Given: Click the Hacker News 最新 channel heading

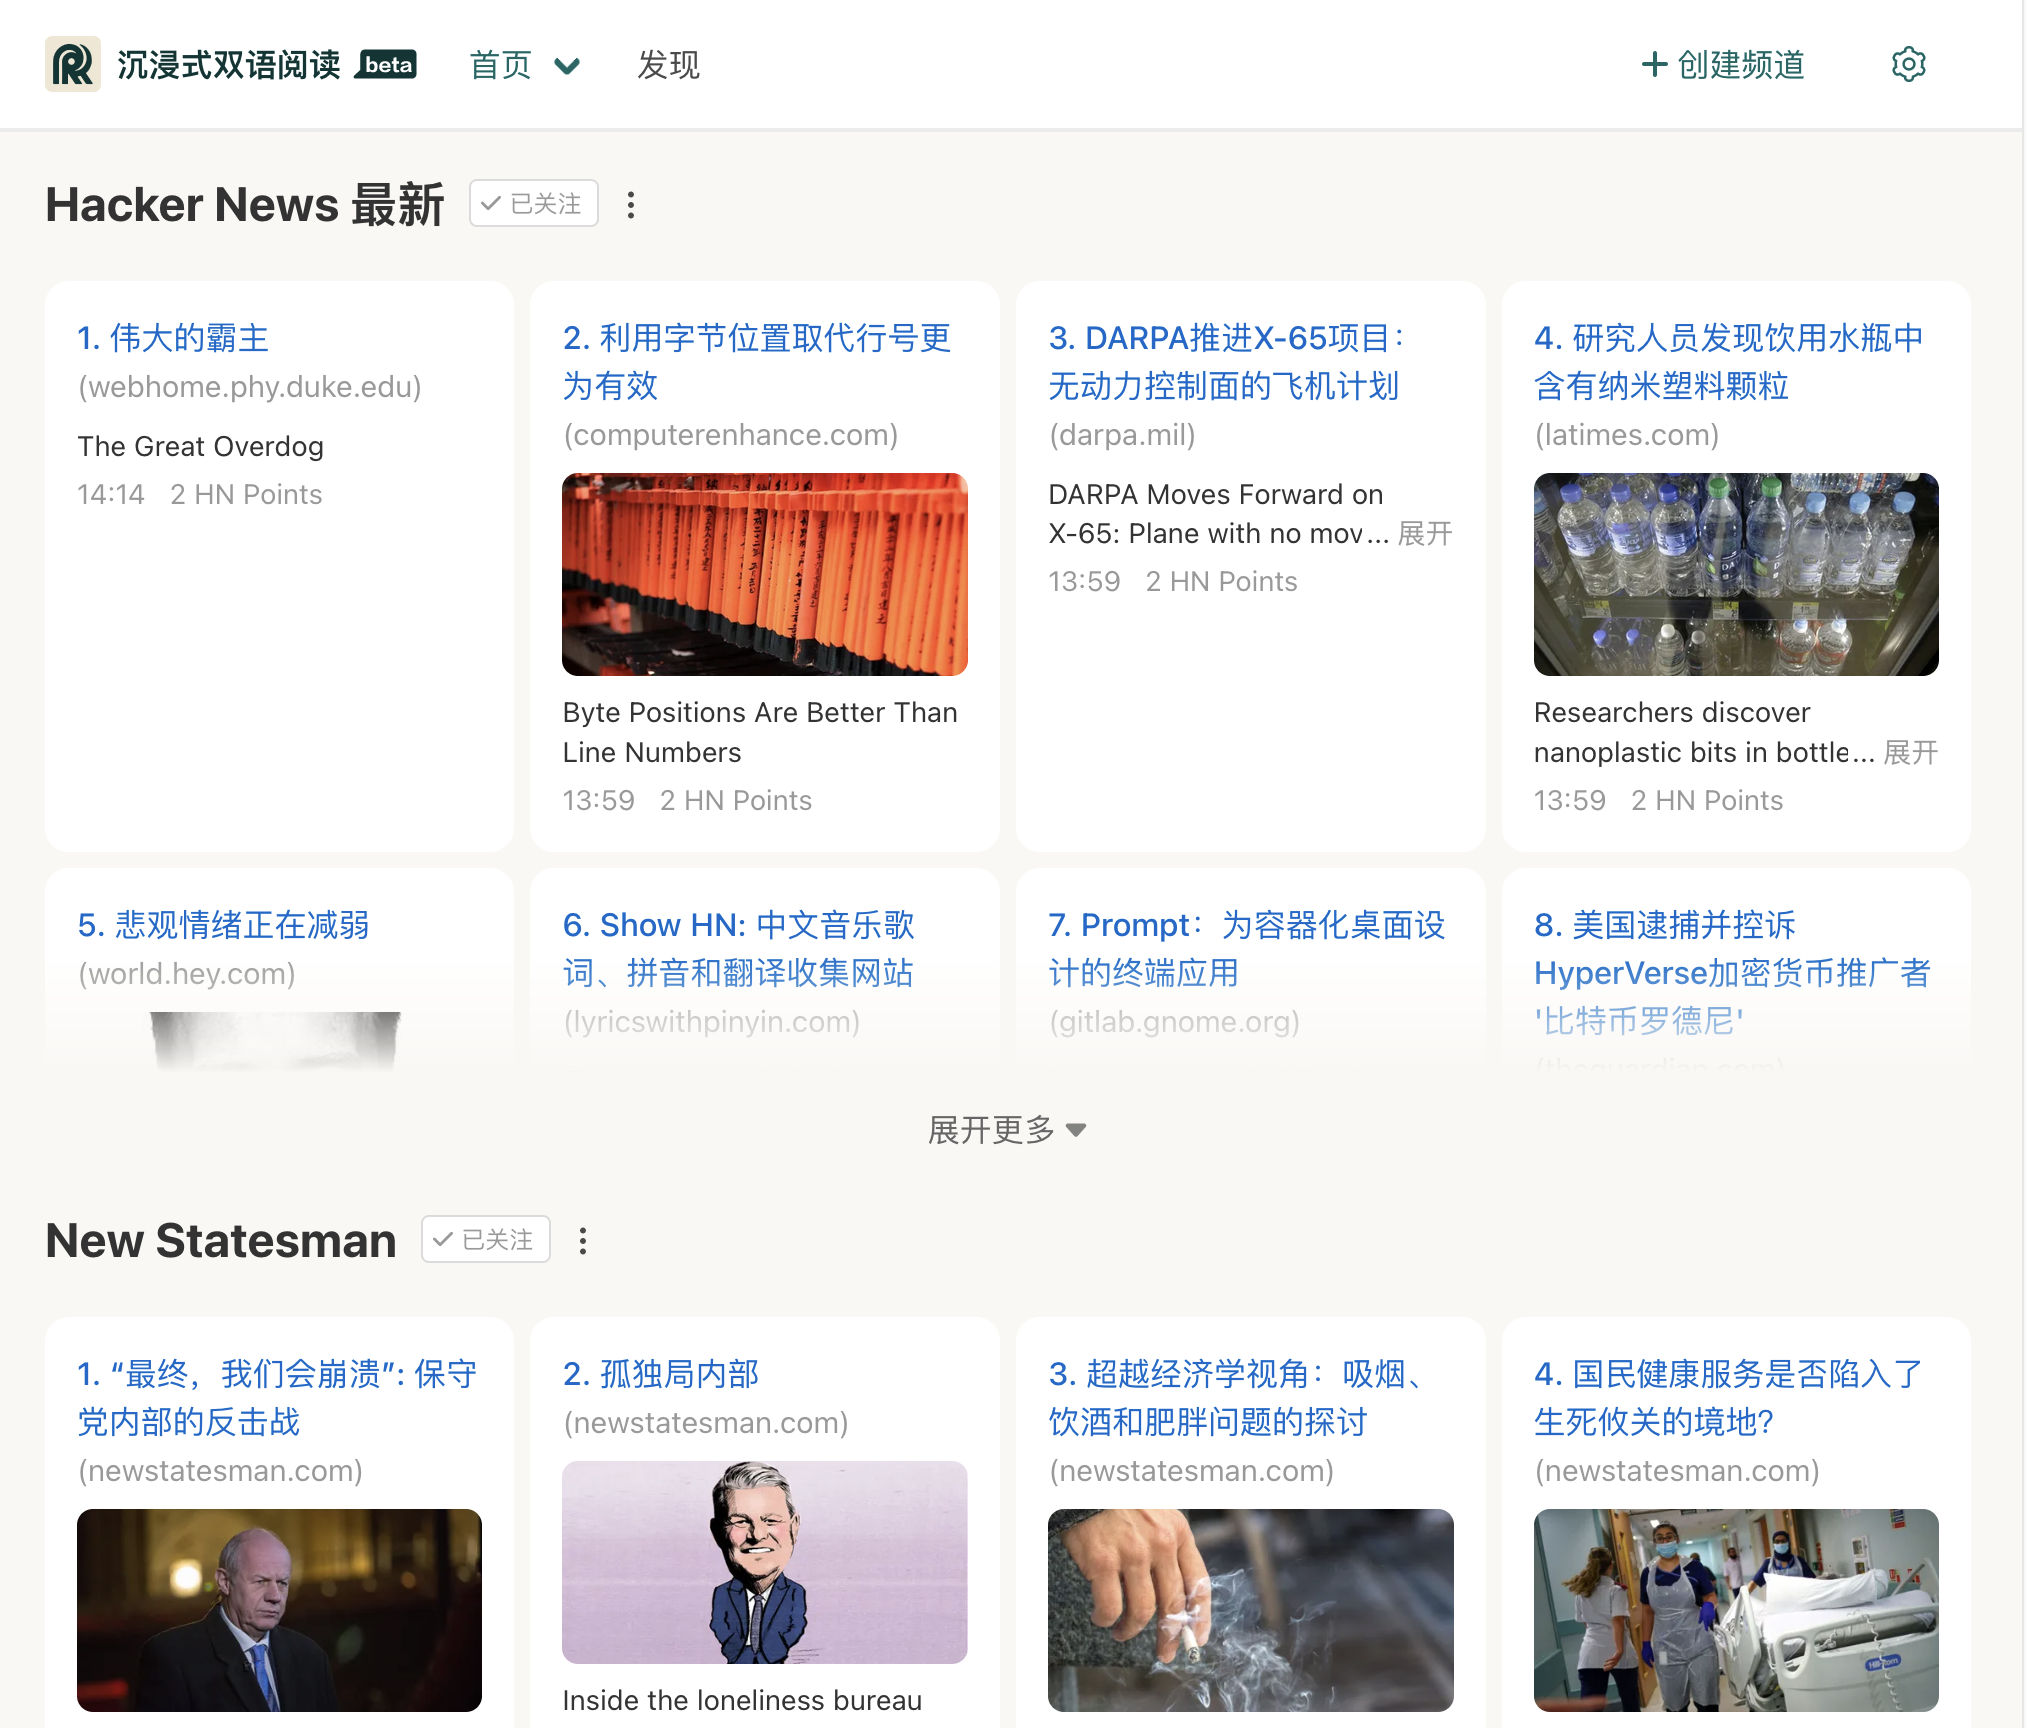Looking at the screenshot, I should [245, 205].
